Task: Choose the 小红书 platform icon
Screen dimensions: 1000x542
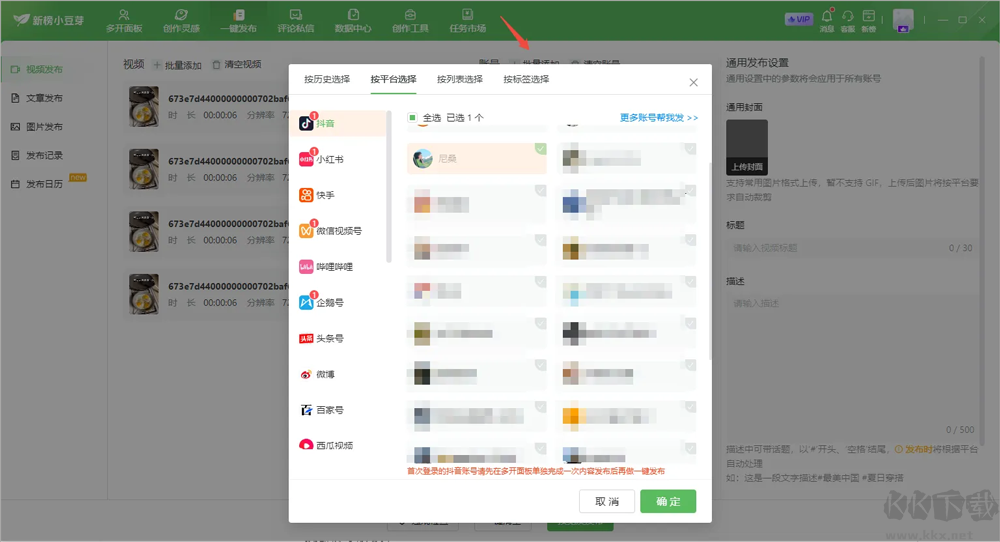Action: [x=306, y=159]
